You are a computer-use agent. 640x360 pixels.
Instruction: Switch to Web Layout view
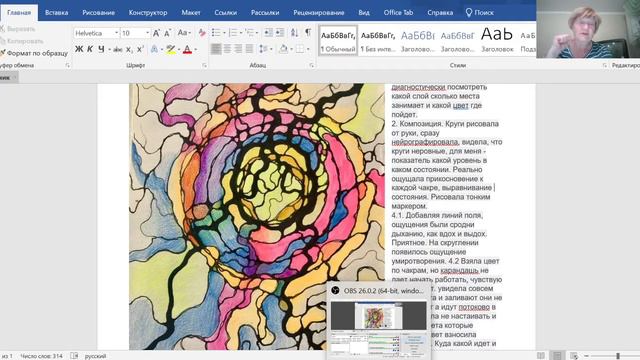(x=573, y=356)
